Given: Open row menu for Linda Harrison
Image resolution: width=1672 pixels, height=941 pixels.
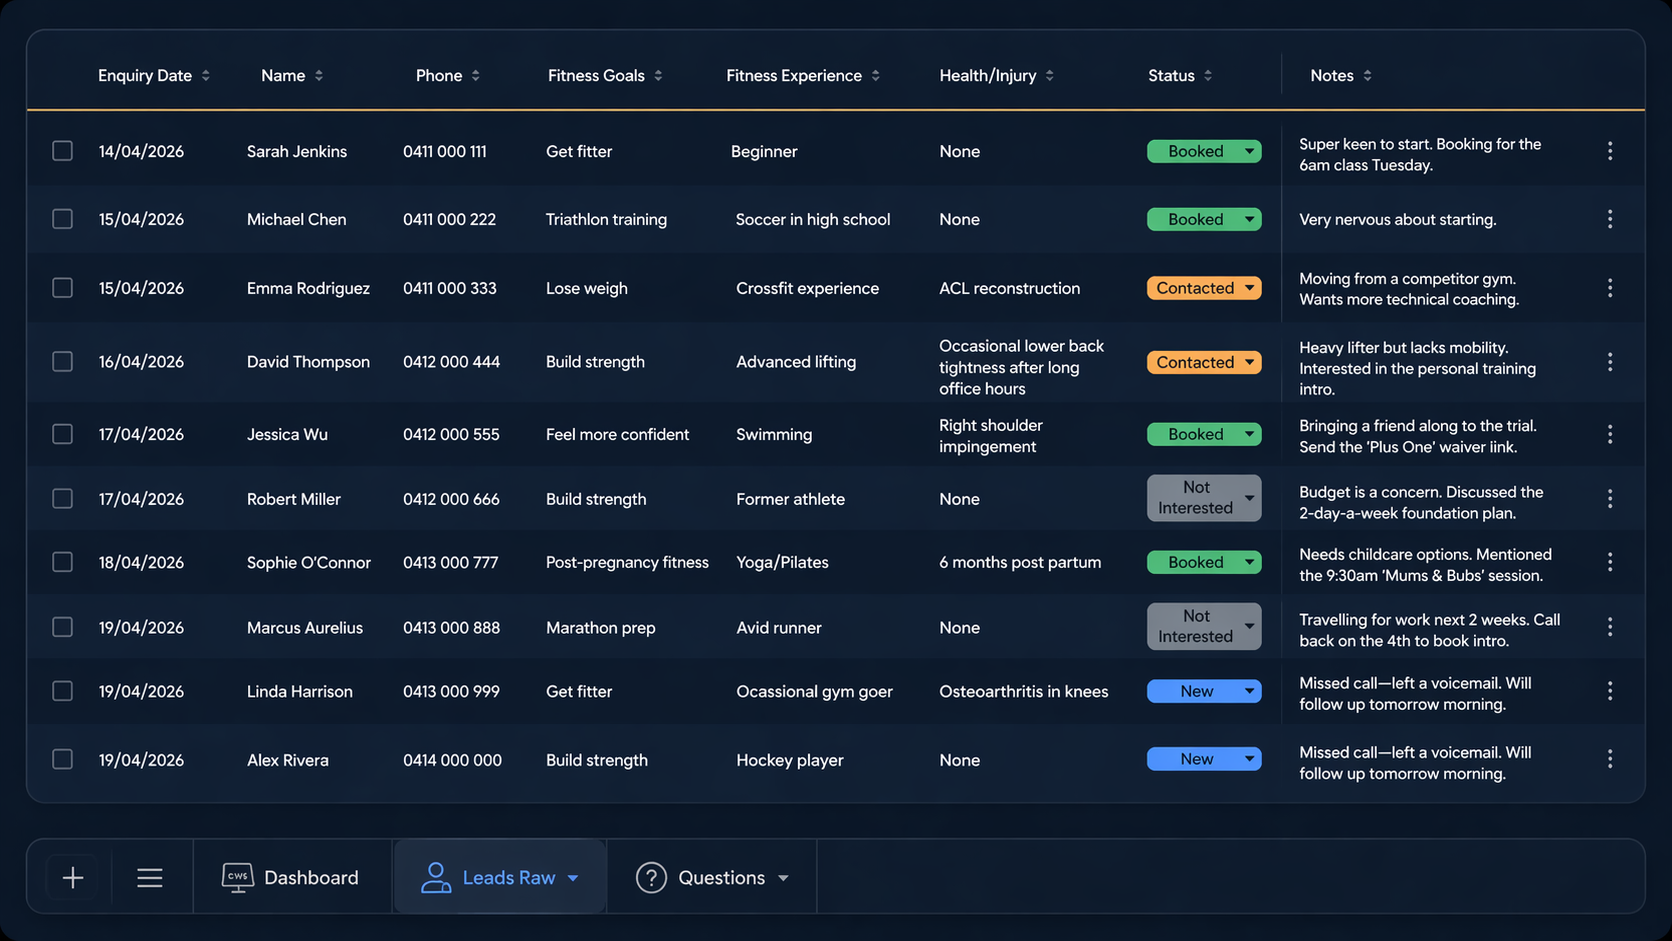Looking at the screenshot, I should click(1609, 691).
